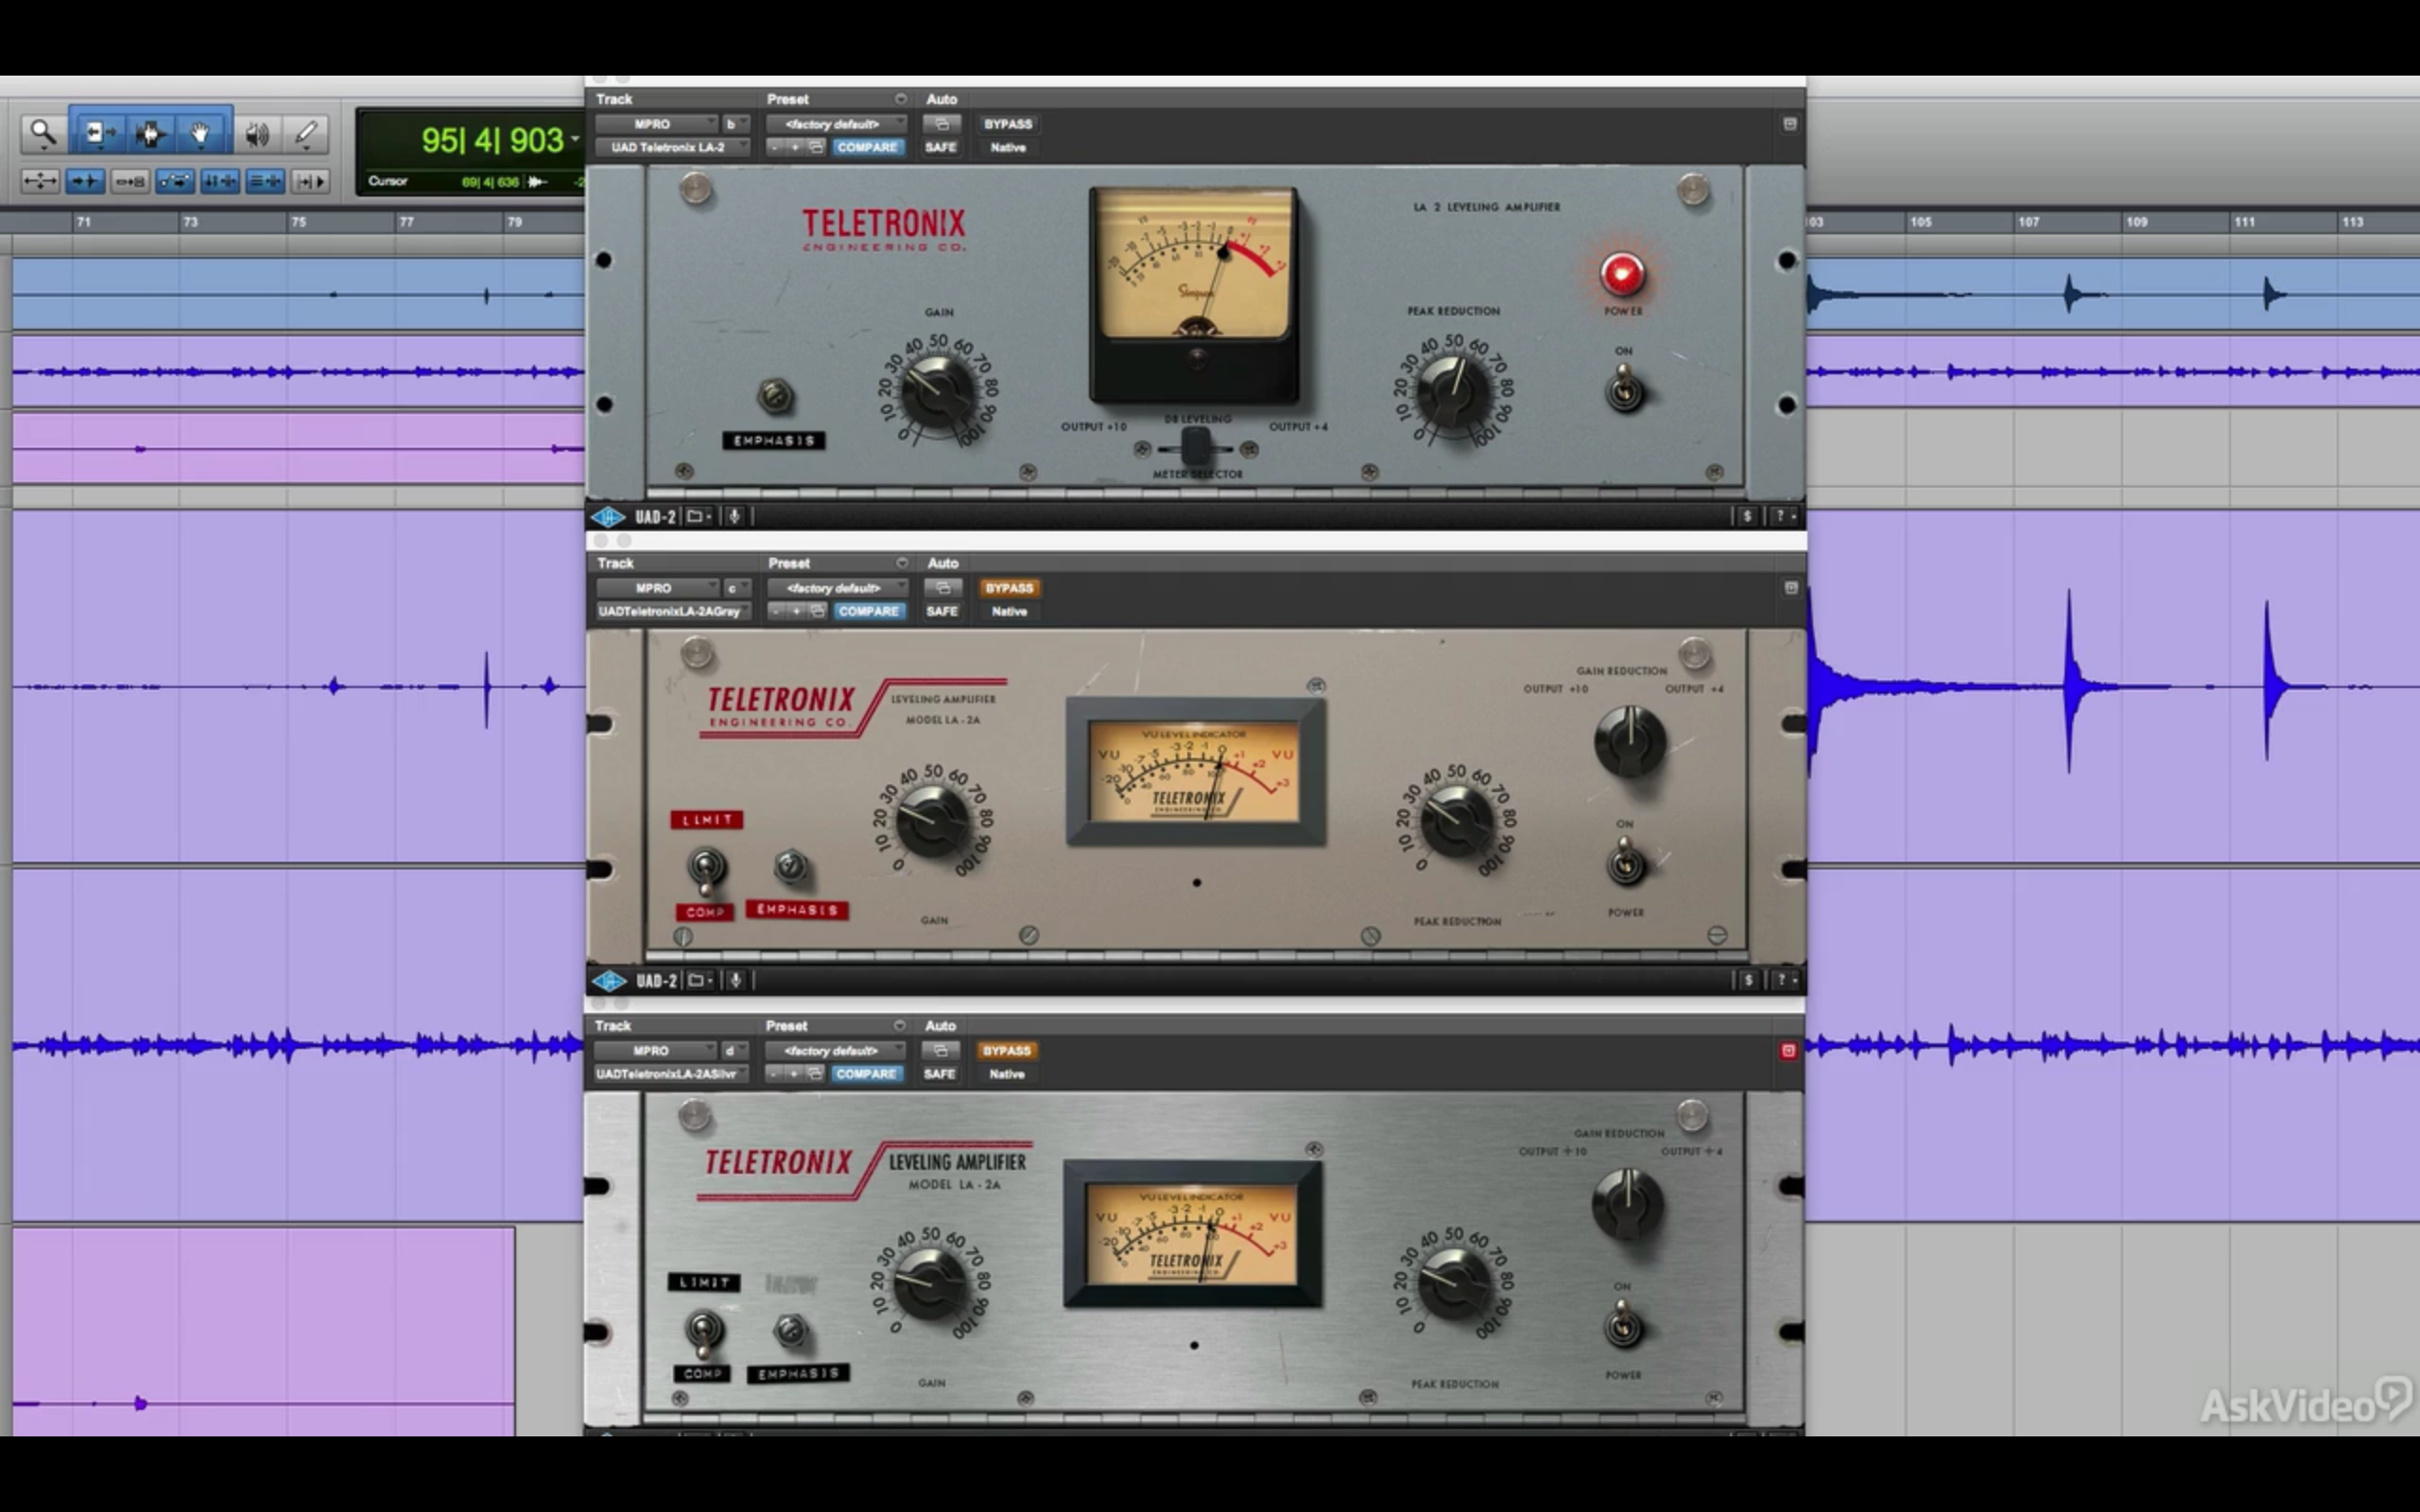Screen dimensions: 2420x1512
Task: Toggle Link Track and Edit Selection
Action: tap(265, 181)
